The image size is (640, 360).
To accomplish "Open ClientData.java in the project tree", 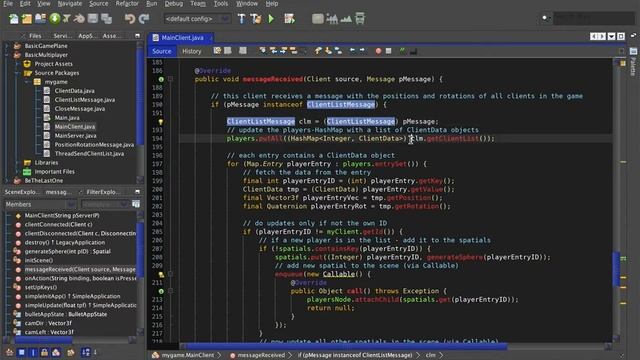I will tap(74, 91).
